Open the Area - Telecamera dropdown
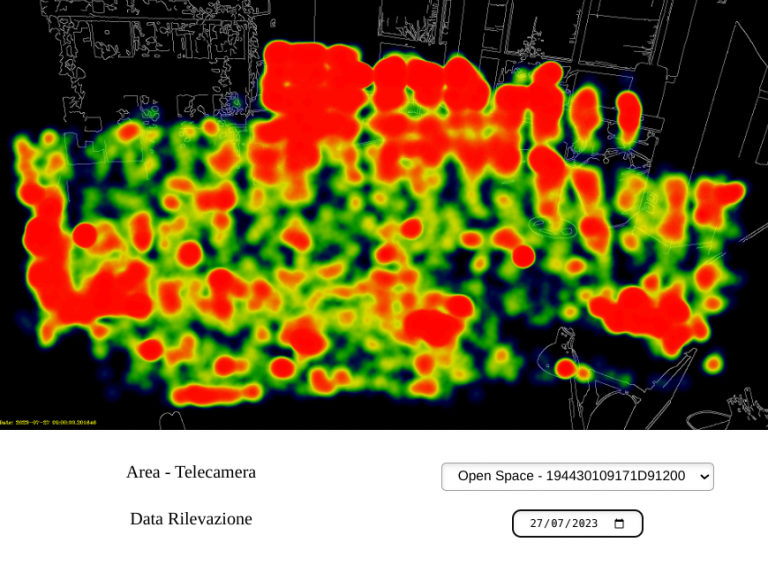This screenshot has width=768, height=565. [577, 477]
